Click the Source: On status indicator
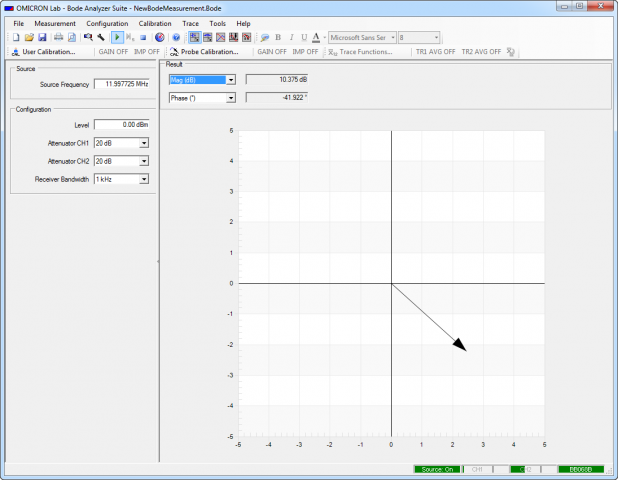The width and height of the screenshot is (618, 480). 437,469
